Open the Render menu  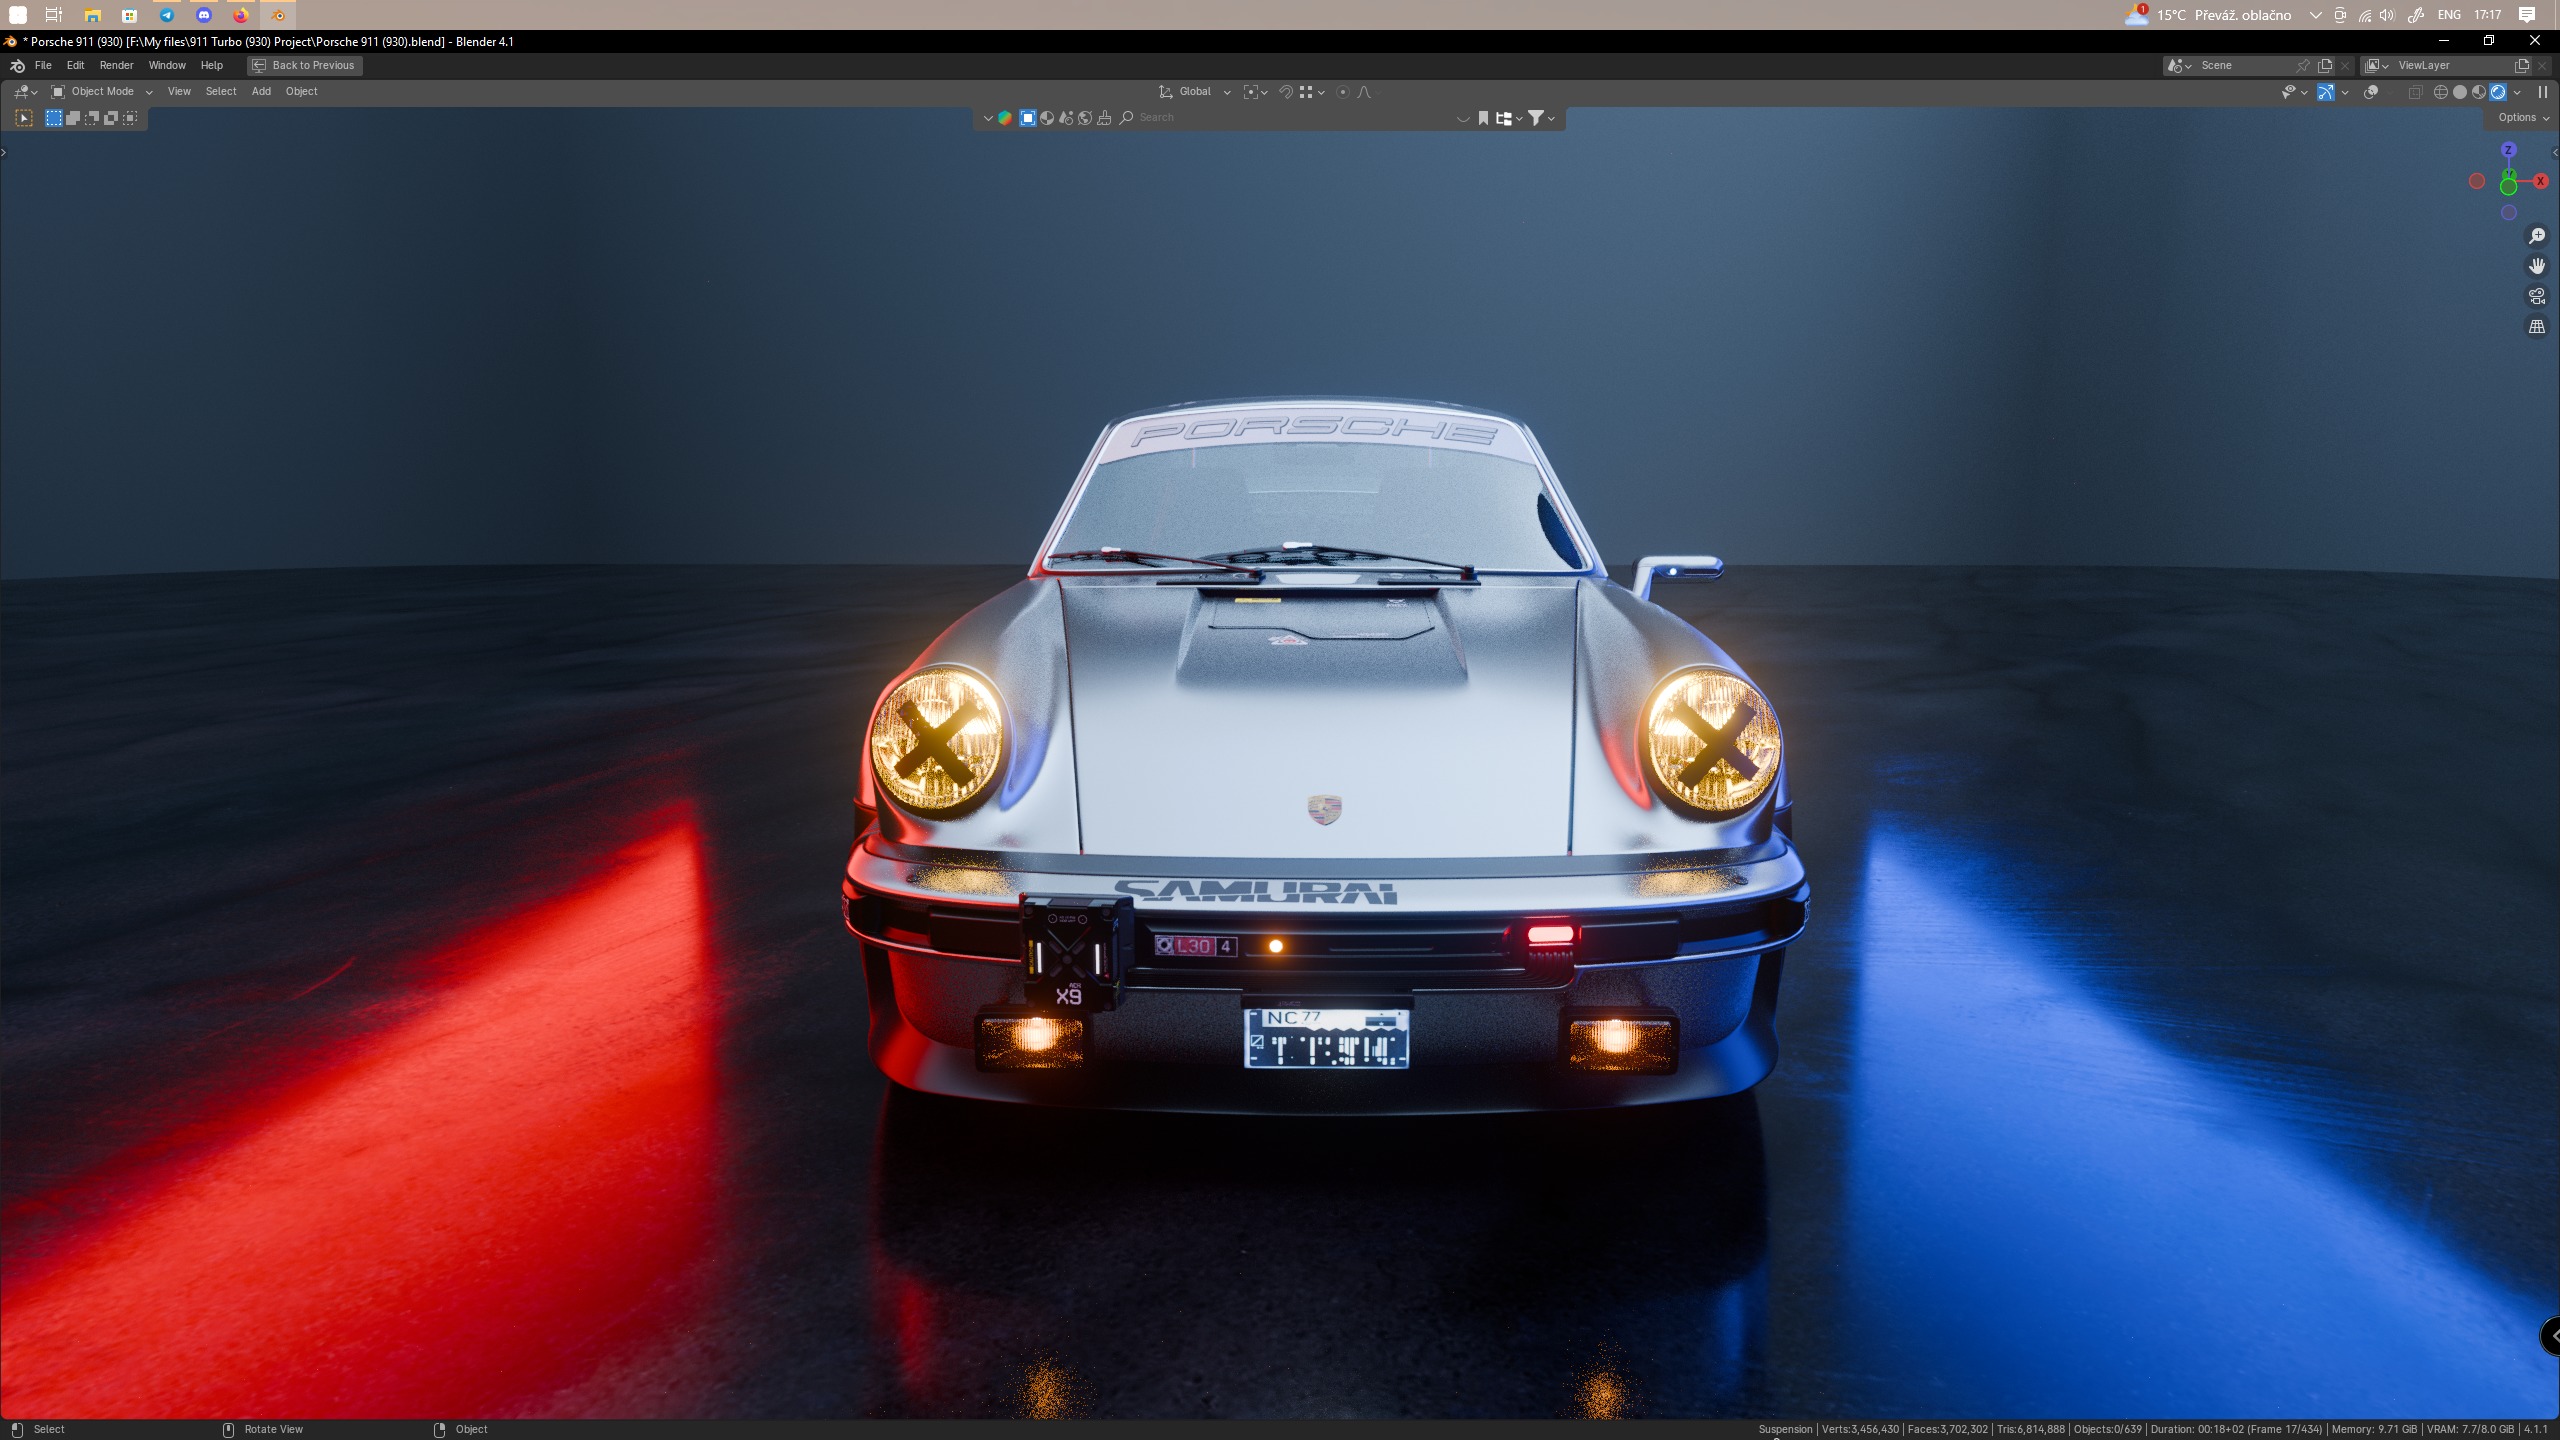coord(116,65)
